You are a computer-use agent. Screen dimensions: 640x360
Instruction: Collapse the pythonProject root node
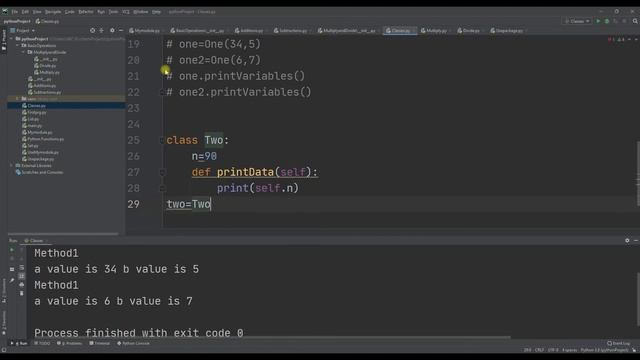[12, 39]
